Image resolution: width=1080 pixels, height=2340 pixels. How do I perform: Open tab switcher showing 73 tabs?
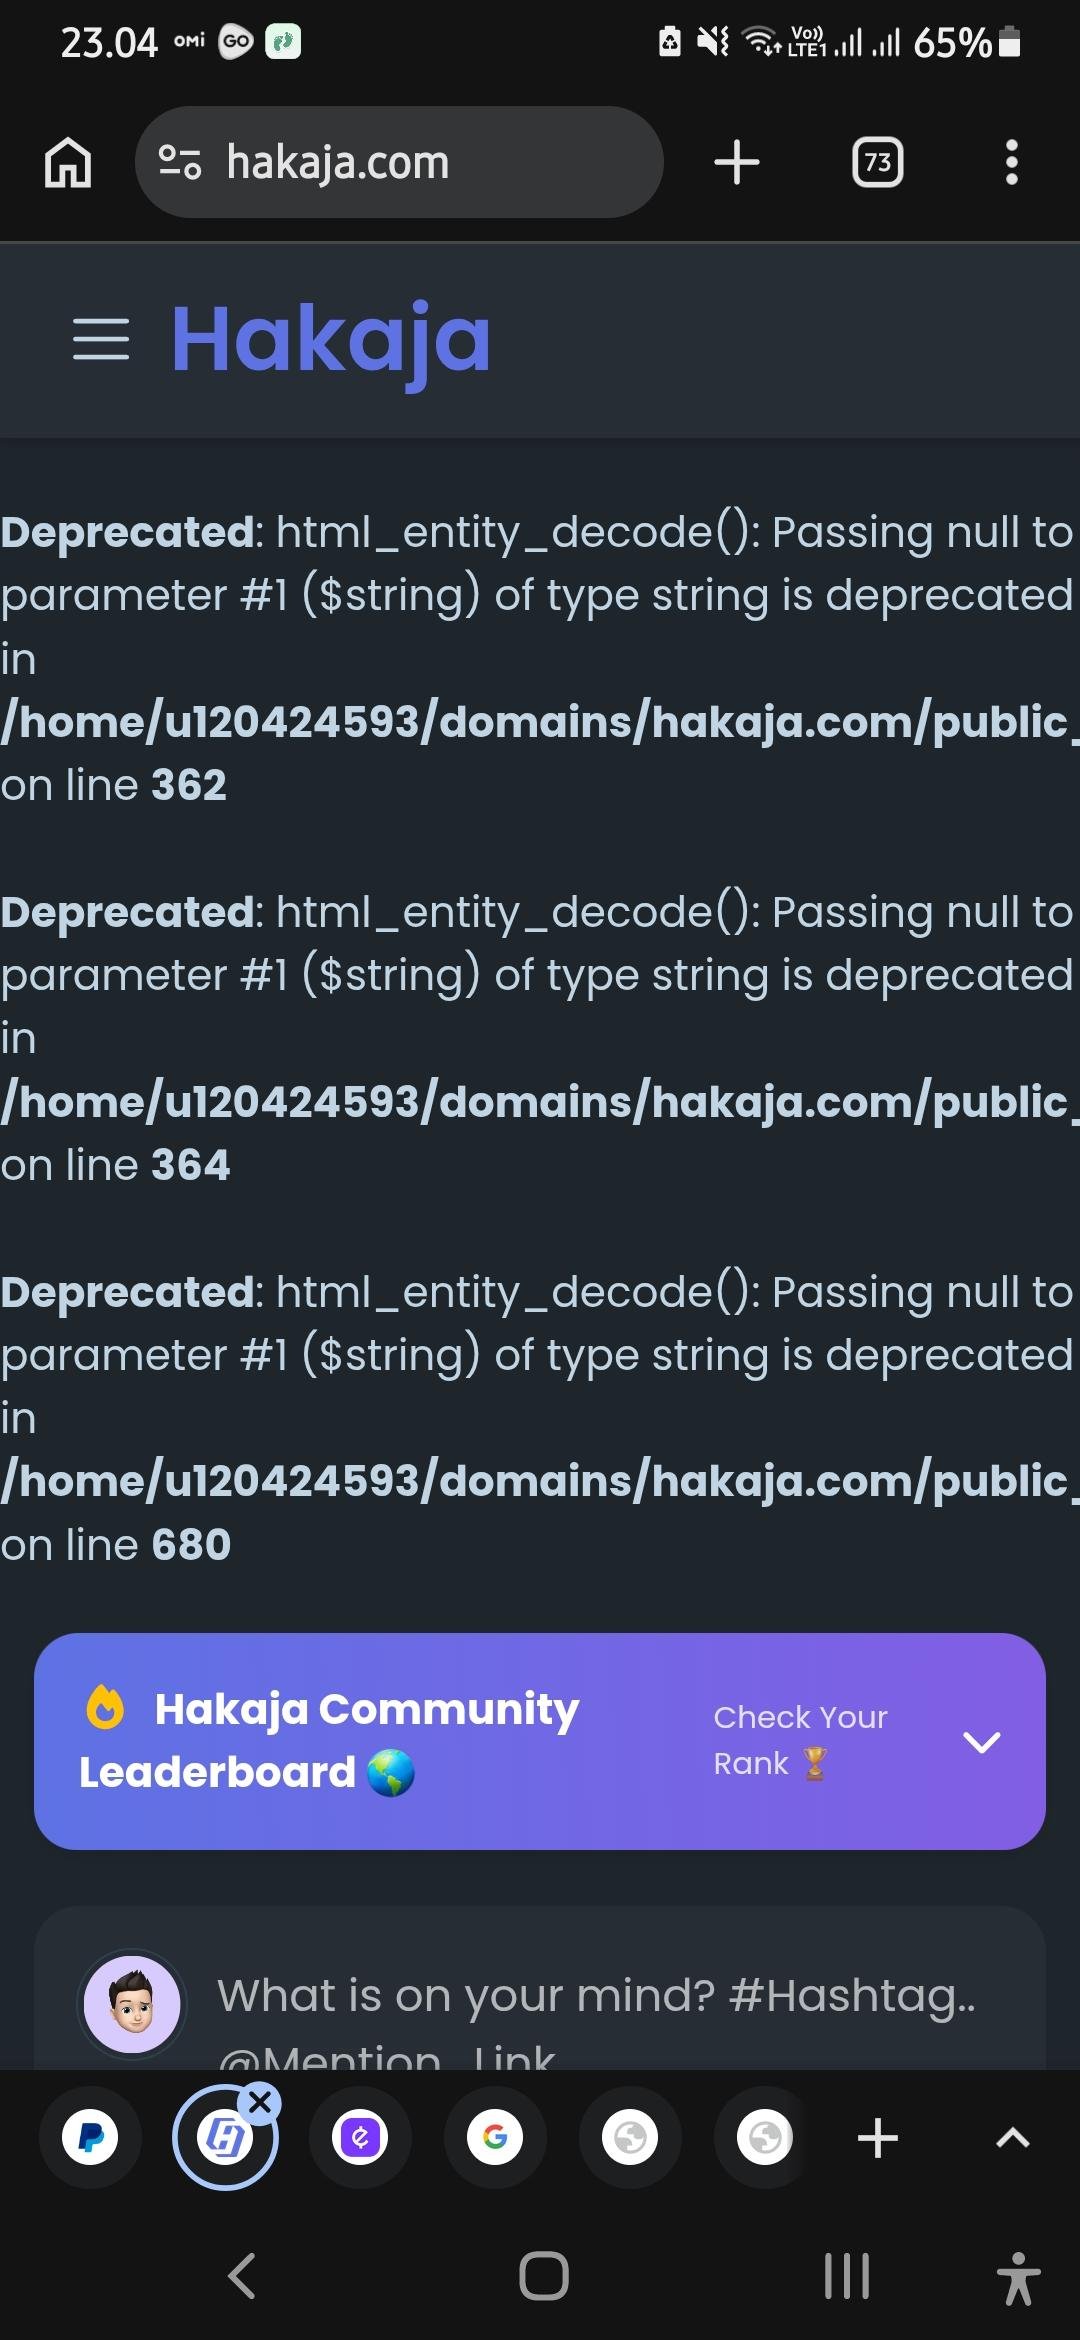[877, 162]
